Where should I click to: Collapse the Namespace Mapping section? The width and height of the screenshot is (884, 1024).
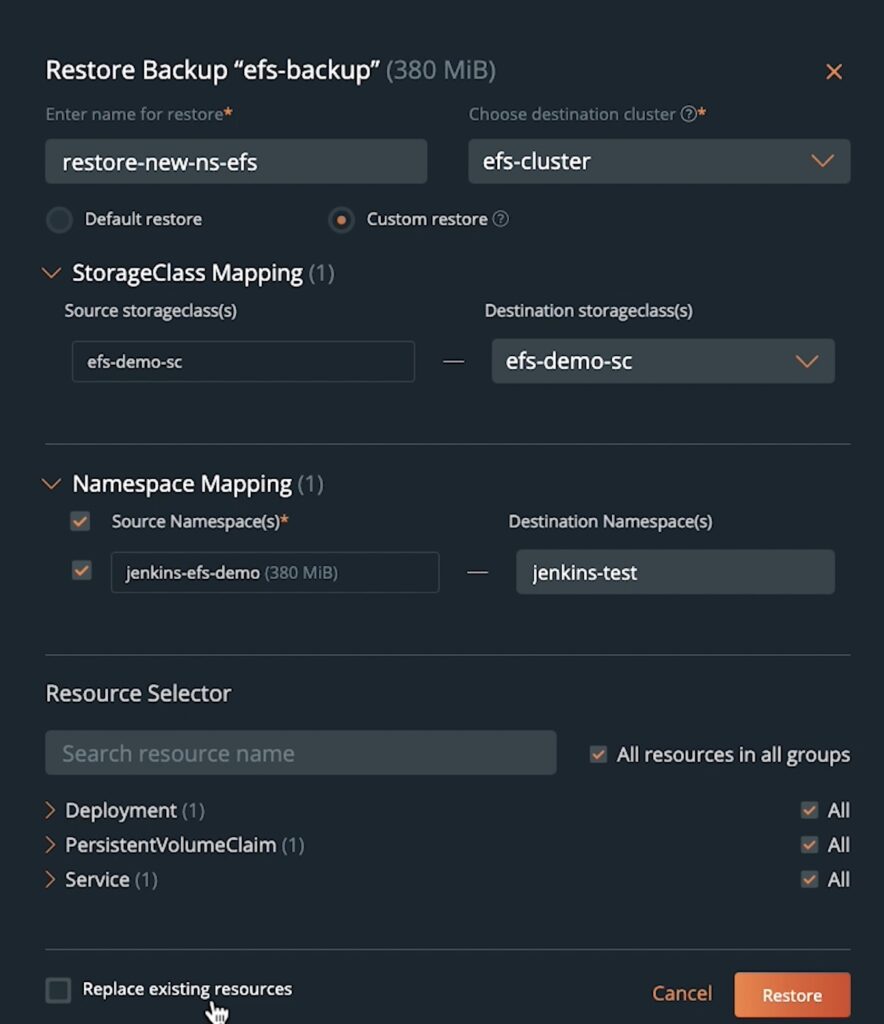pyautogui.click(x=52, y=484)
